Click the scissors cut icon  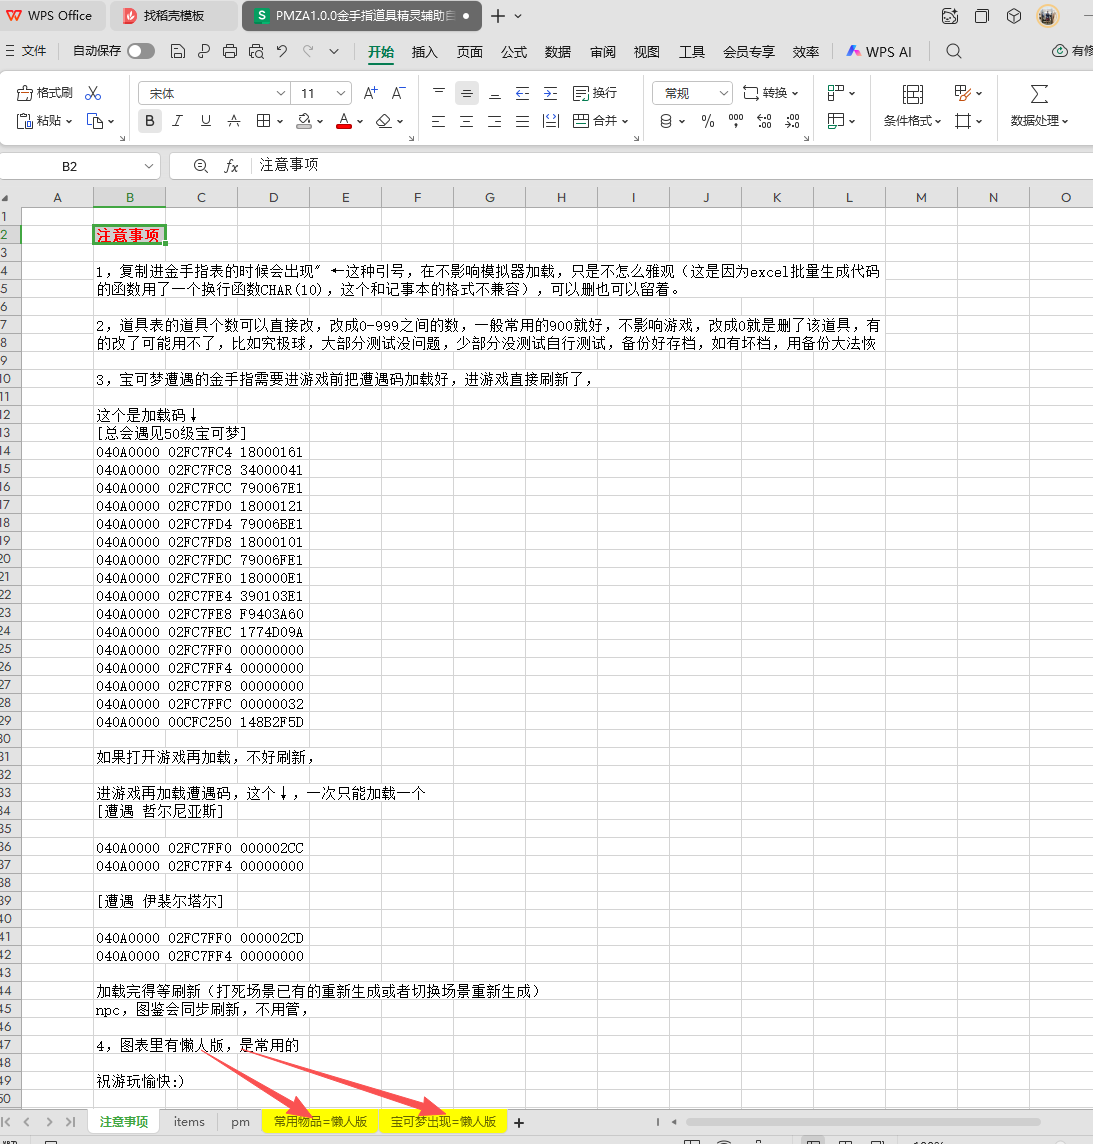point(93,93)
